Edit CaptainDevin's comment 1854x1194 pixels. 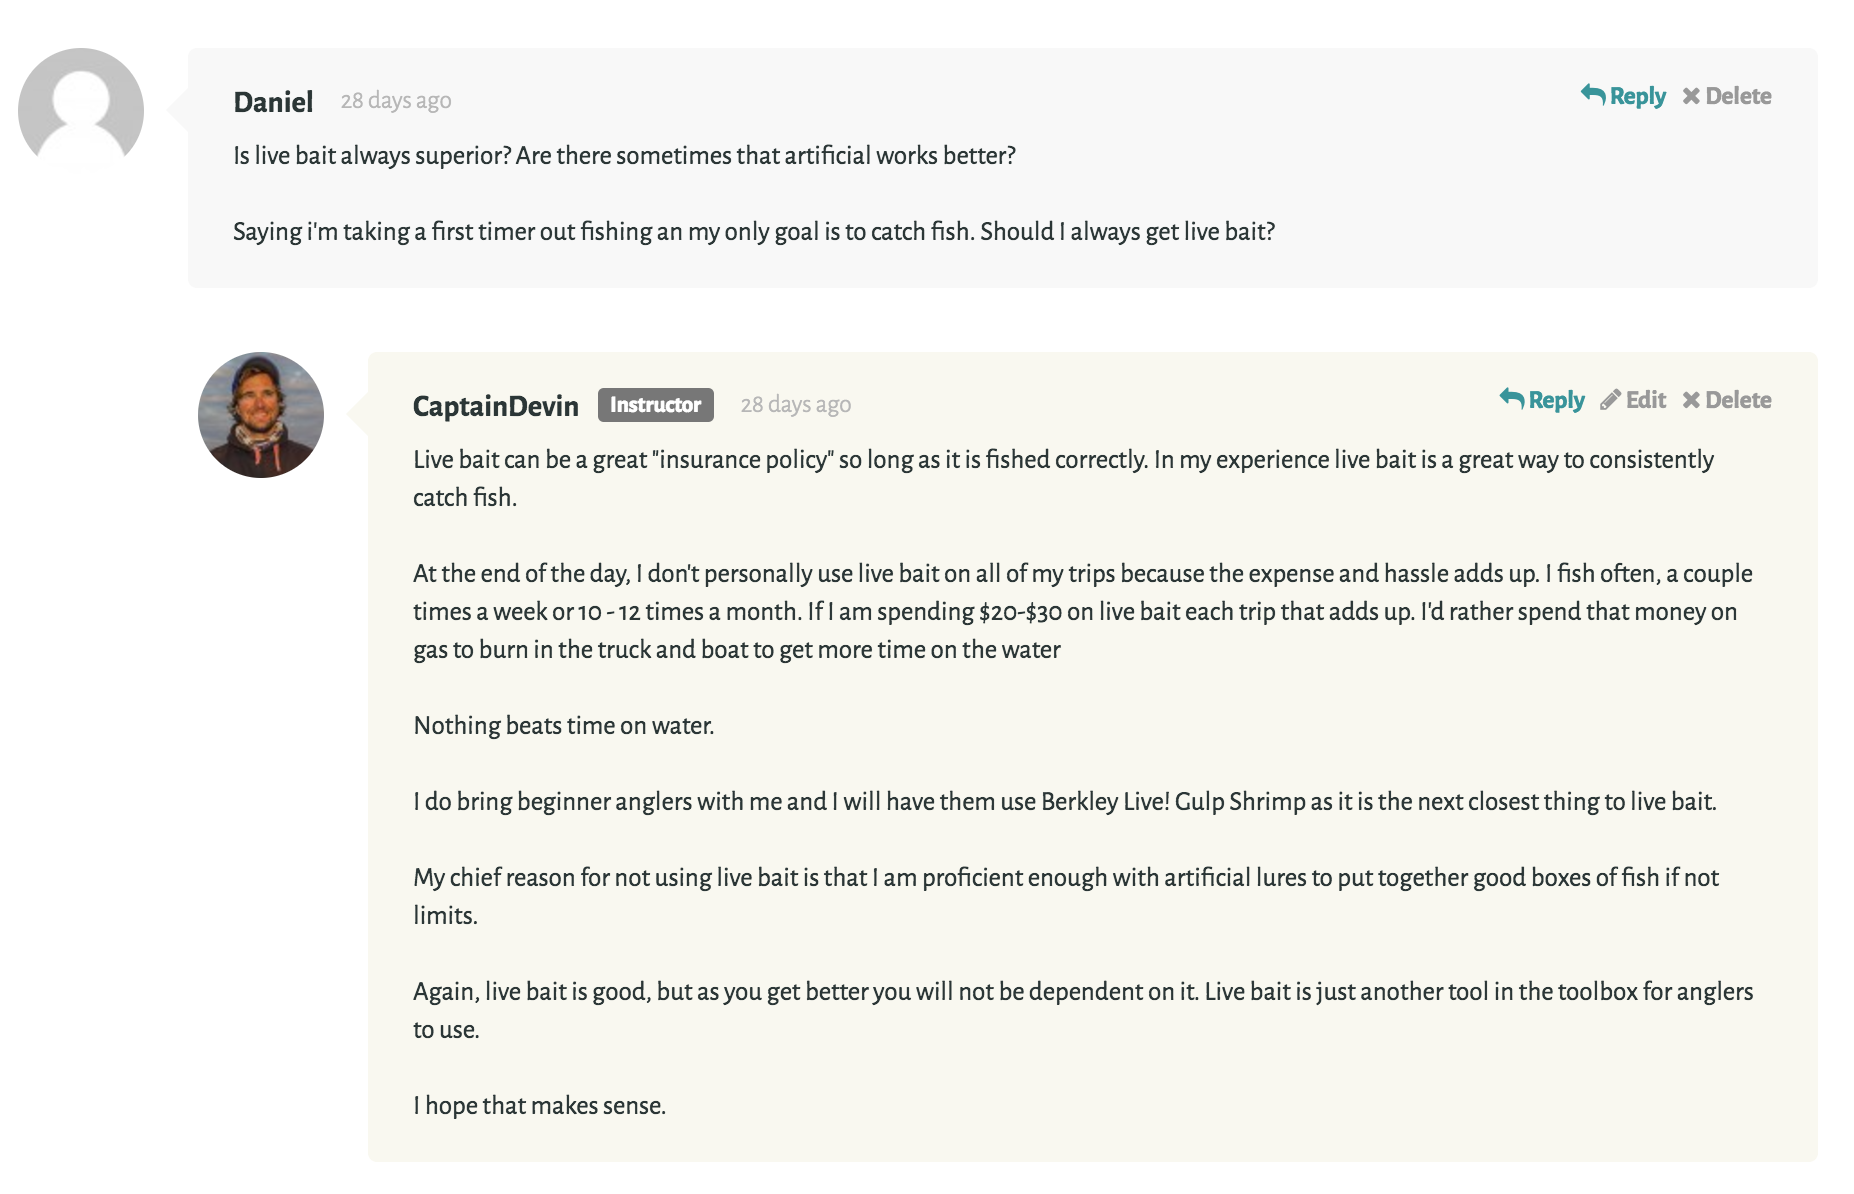tap(1633, 400)
